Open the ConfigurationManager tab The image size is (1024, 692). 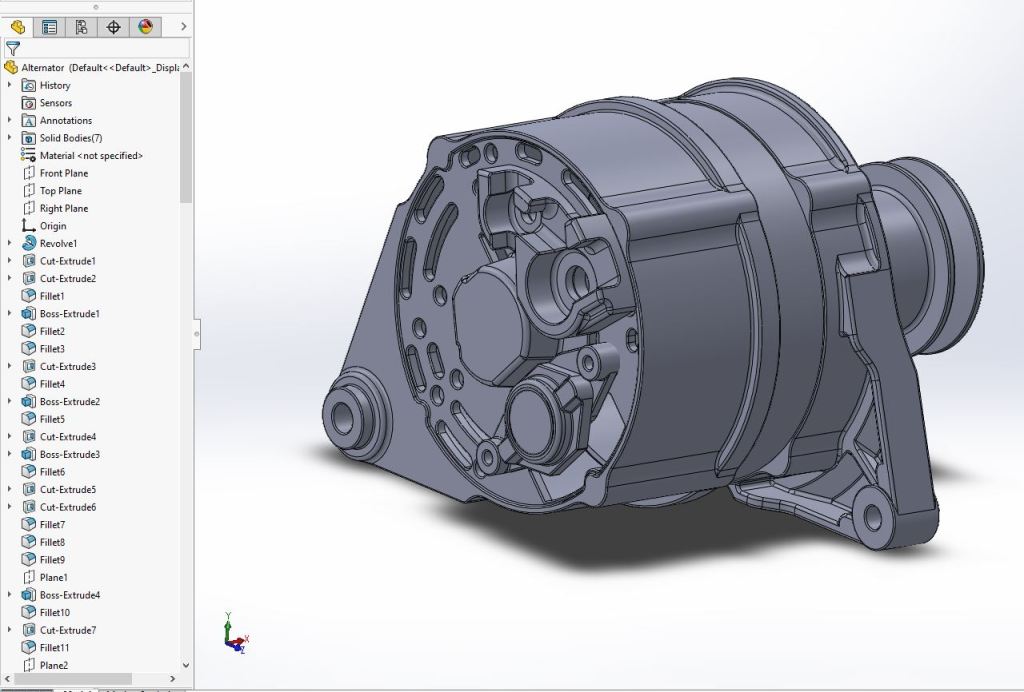click(81, 27)
